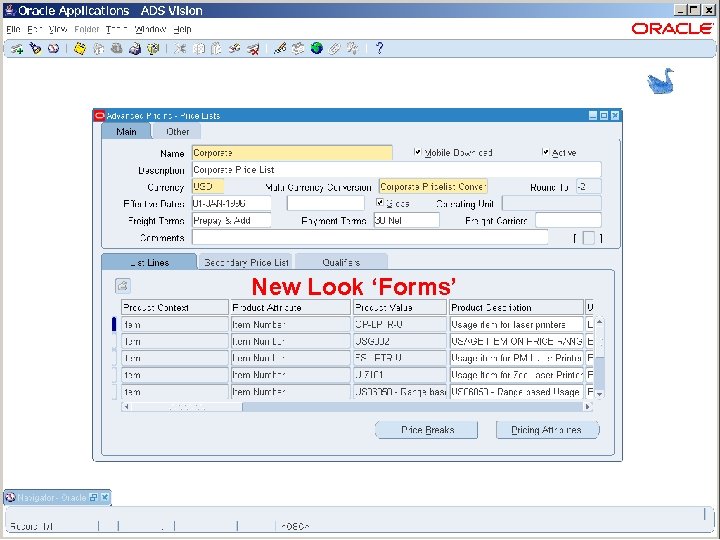Select the Secondary Price List tab

[246, 262]
